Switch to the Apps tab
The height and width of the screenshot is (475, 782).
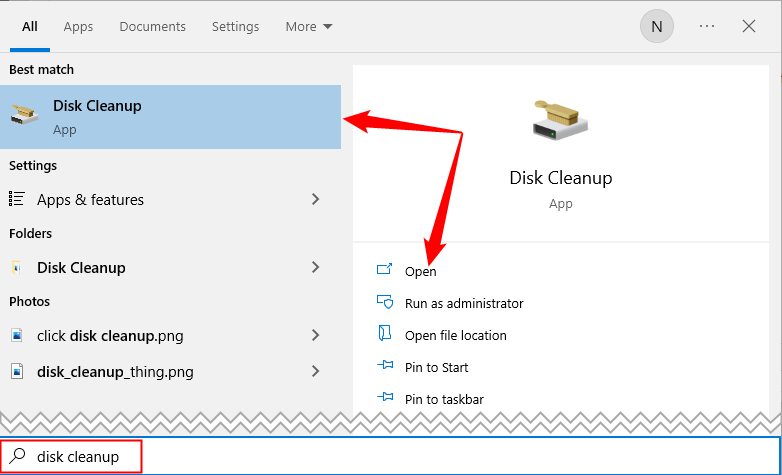pos(78,27)
